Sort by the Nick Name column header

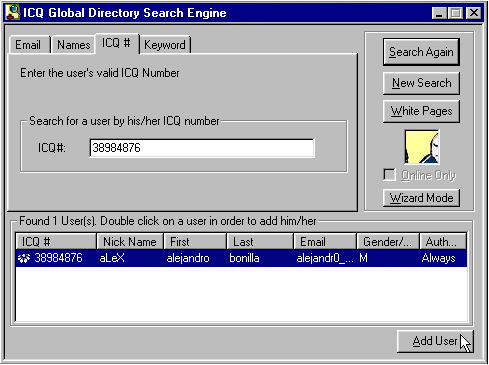[130, 241]
